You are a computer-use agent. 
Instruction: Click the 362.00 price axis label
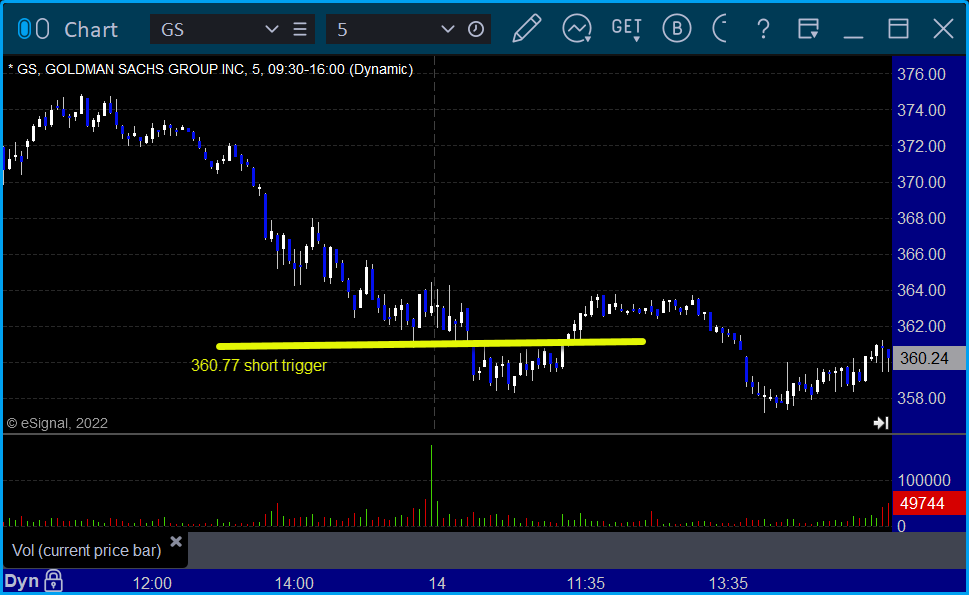[921, 326]
